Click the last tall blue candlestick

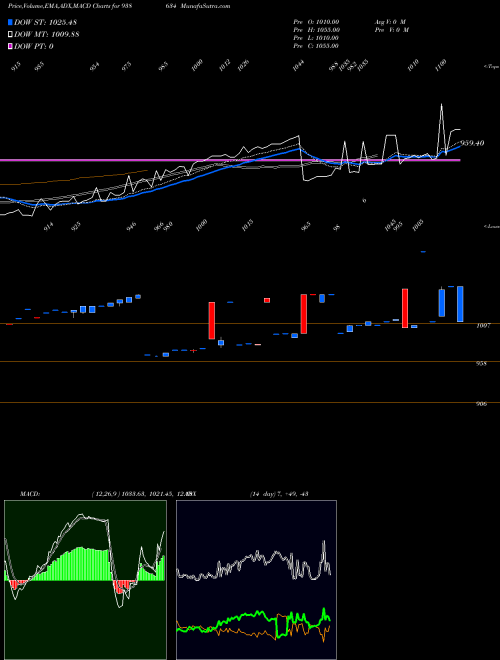coord(460,304)
